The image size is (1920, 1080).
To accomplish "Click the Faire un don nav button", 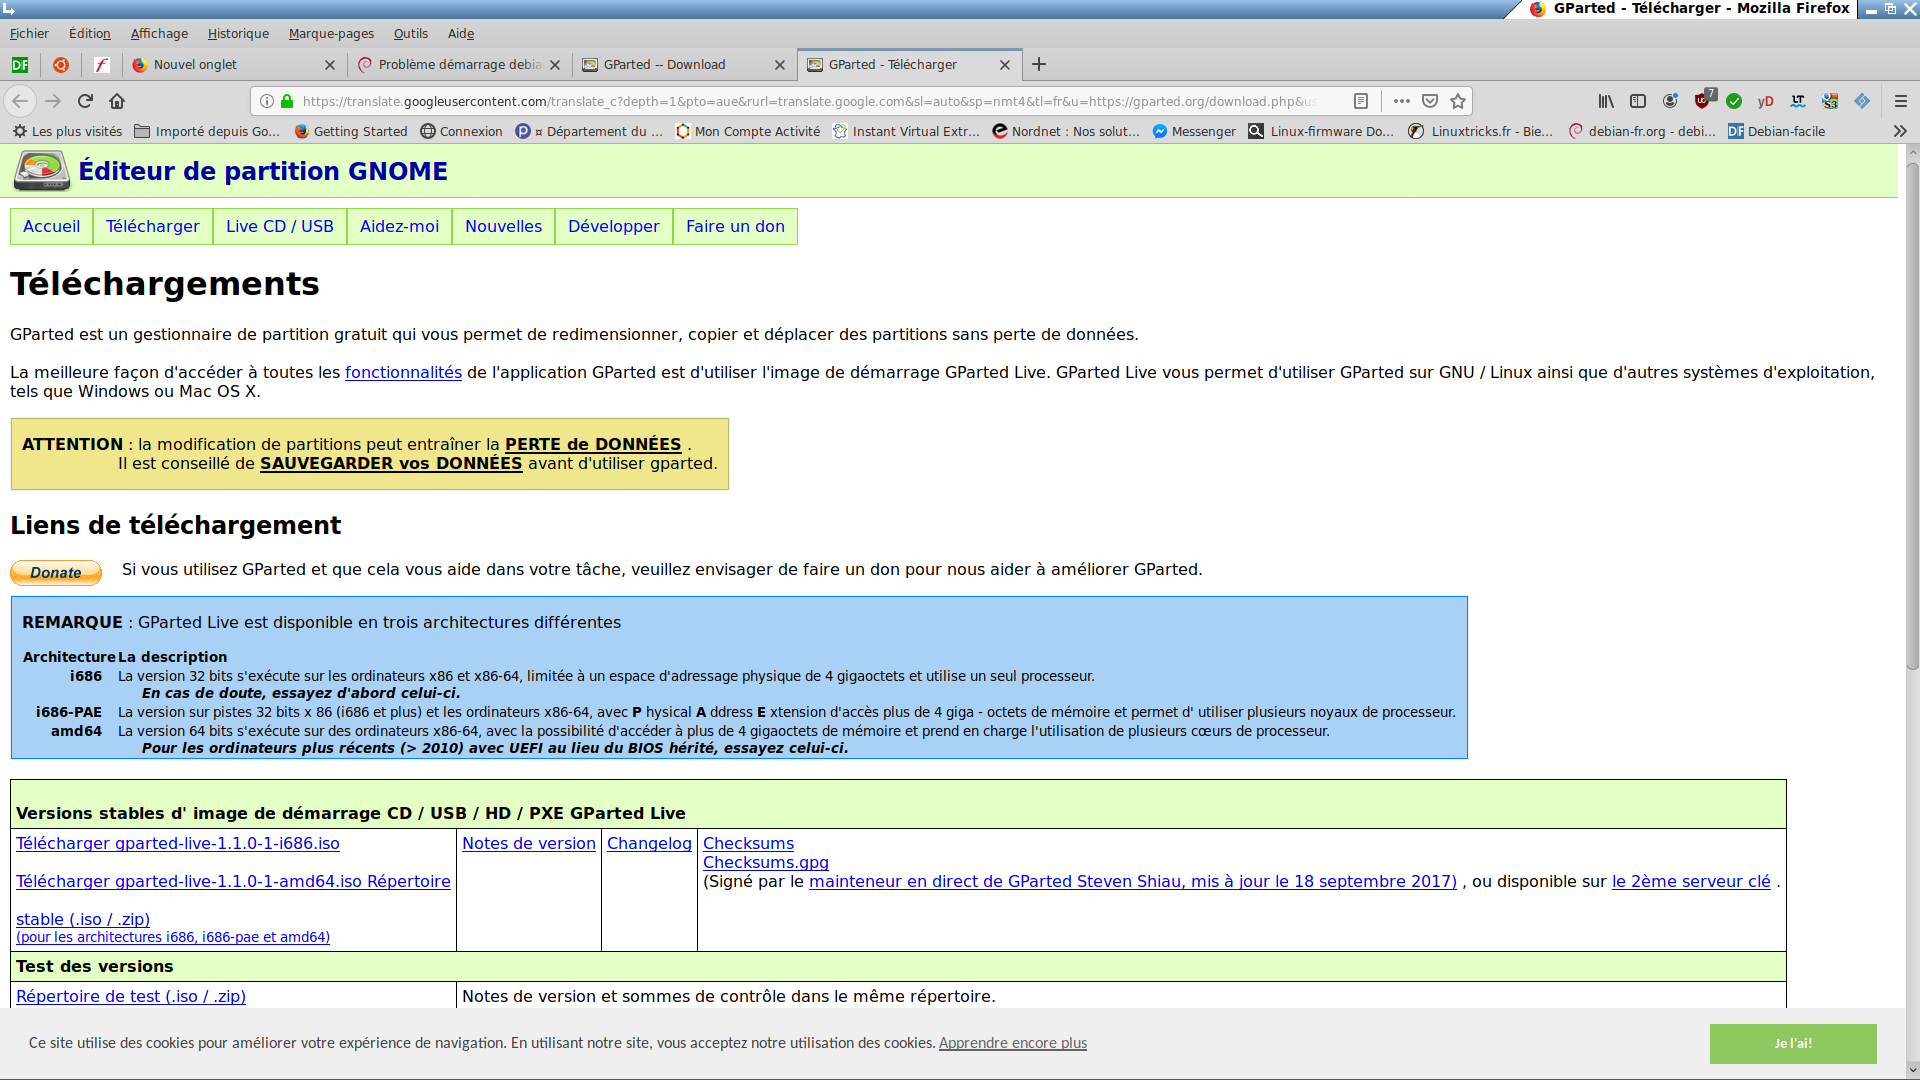I will 735,227.
